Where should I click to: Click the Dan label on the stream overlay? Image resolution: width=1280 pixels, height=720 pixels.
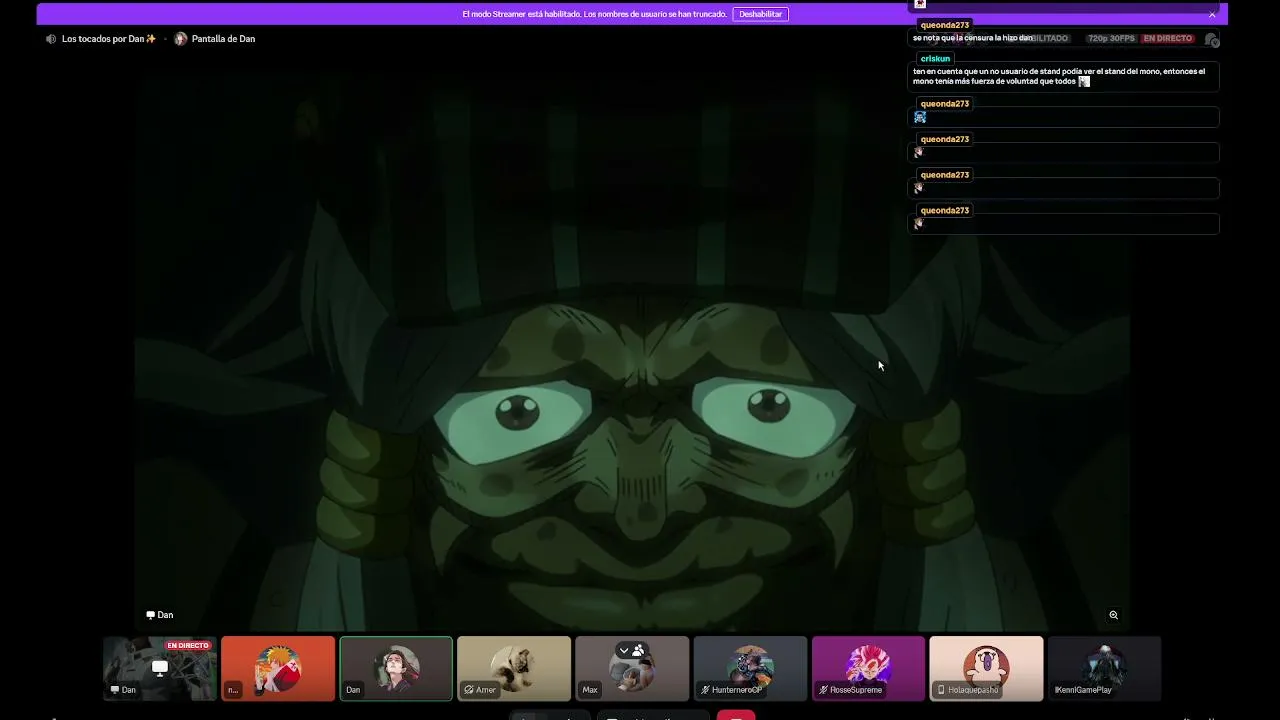tap(160, 615)
